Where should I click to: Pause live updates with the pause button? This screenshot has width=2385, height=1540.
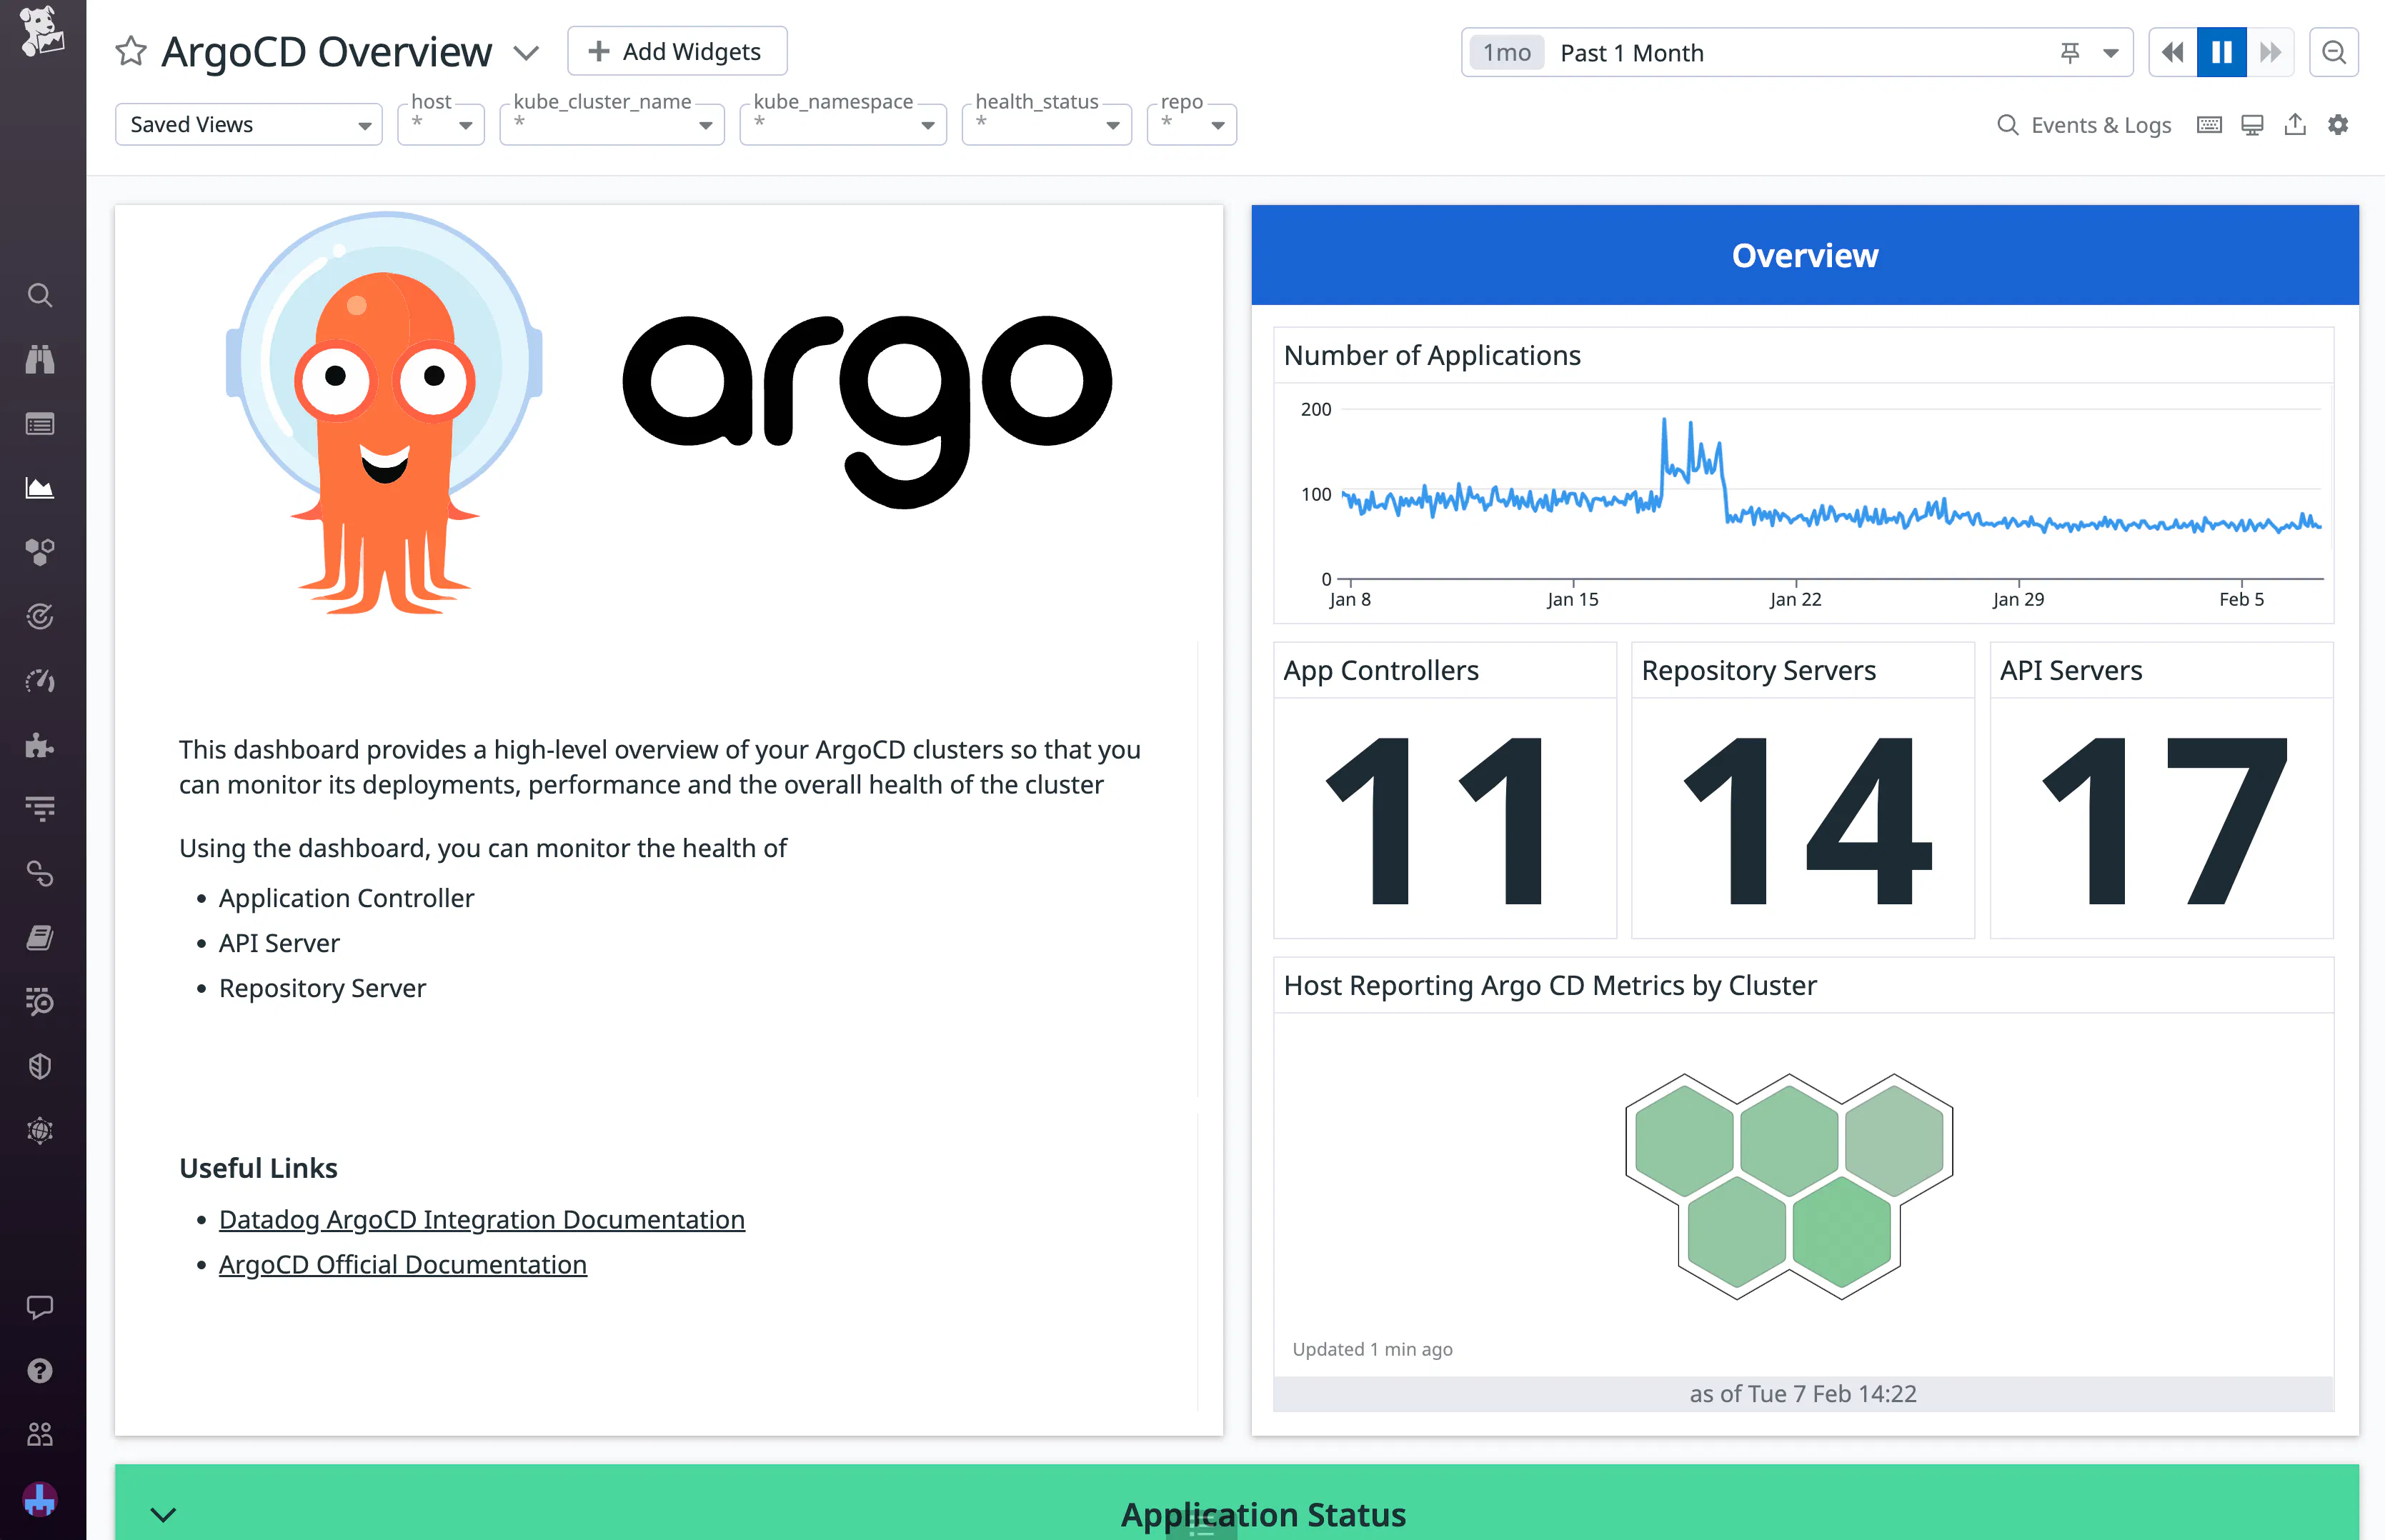coord(2221,51)
